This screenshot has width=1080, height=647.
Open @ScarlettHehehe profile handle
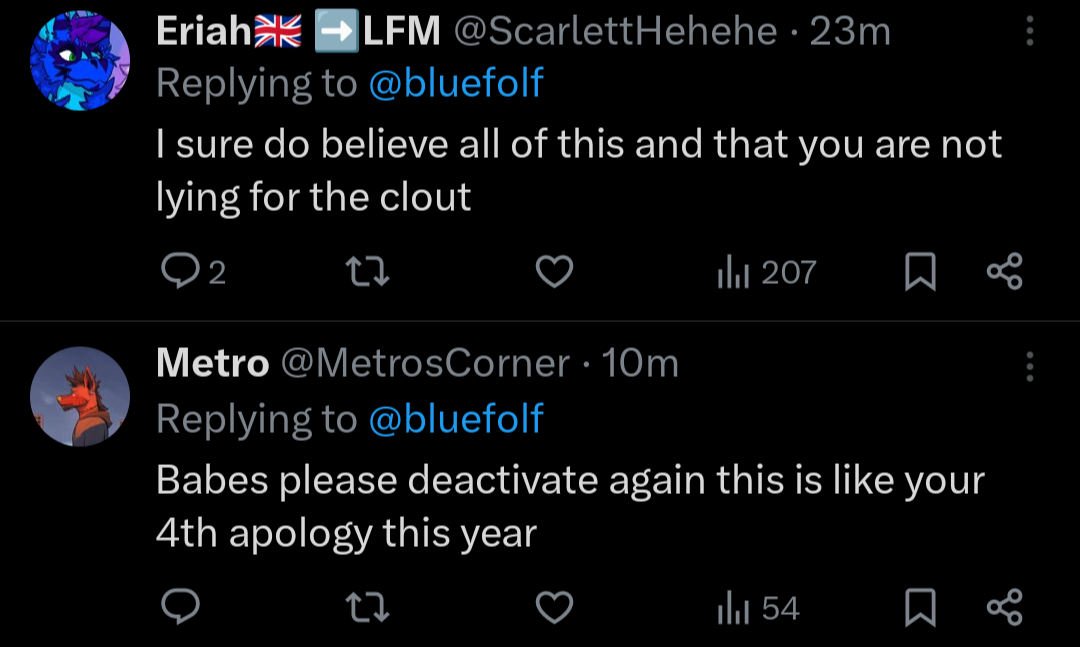pos(615,31)
